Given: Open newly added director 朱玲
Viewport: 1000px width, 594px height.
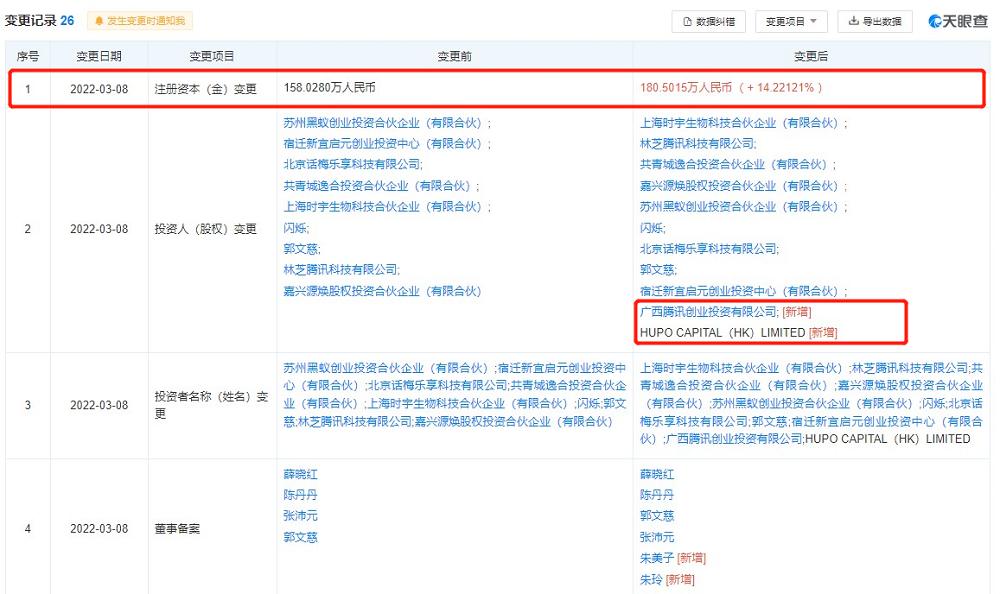Looking at the screenshot, I should [651, 579].
